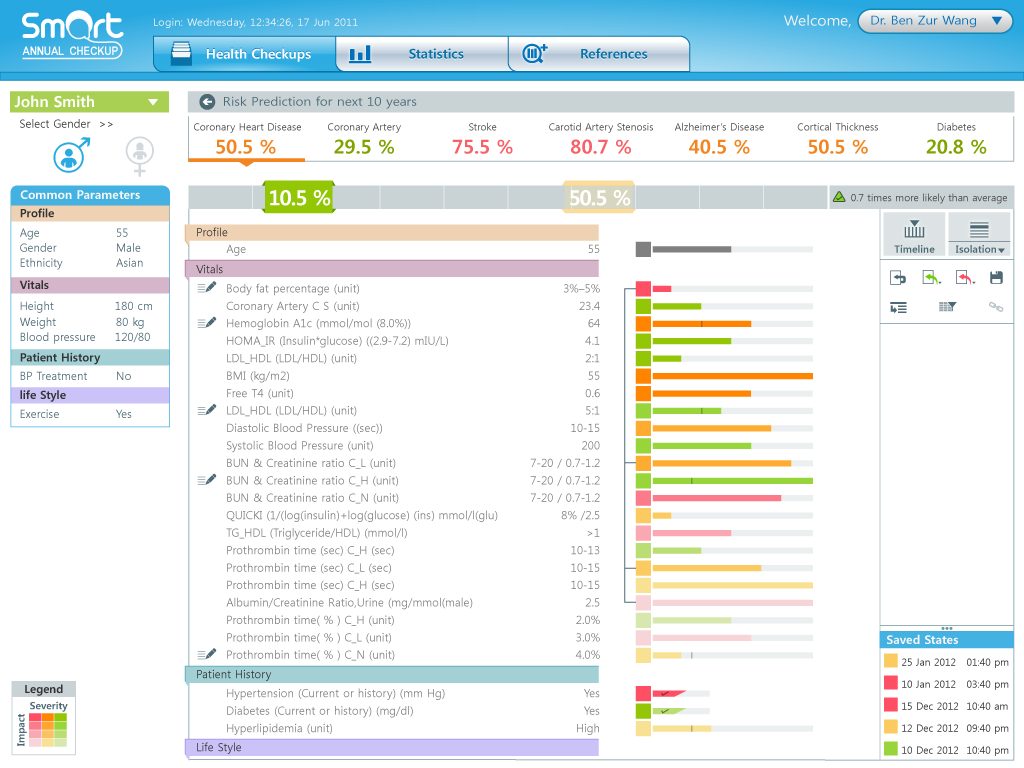This screenshot has width=1024, height=768.
Task: Click the green undo arrow icon
Action: (931, 278)
